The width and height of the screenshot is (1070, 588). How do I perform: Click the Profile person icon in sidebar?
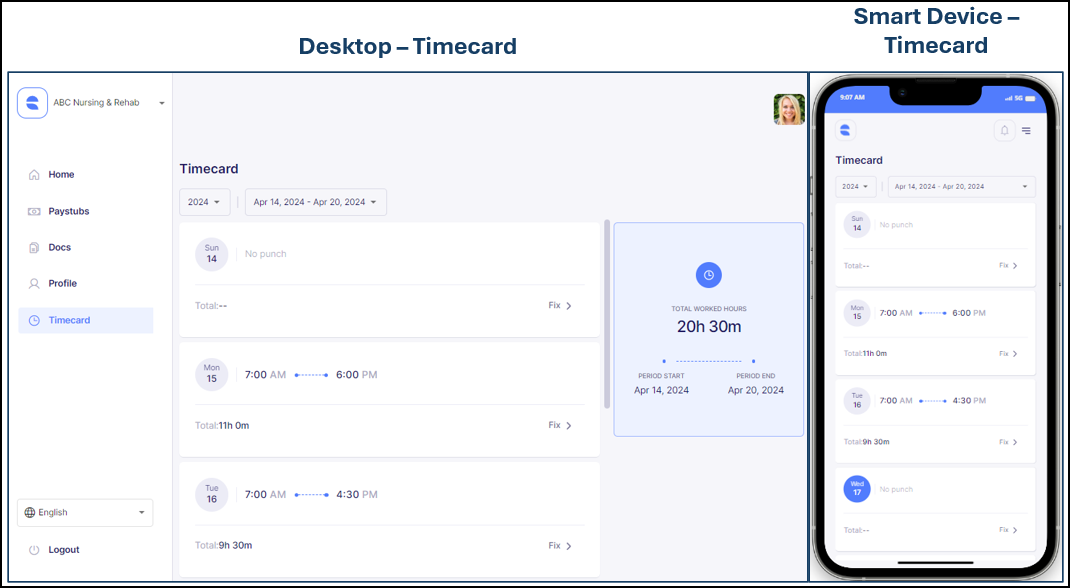(x=34, y=284)
